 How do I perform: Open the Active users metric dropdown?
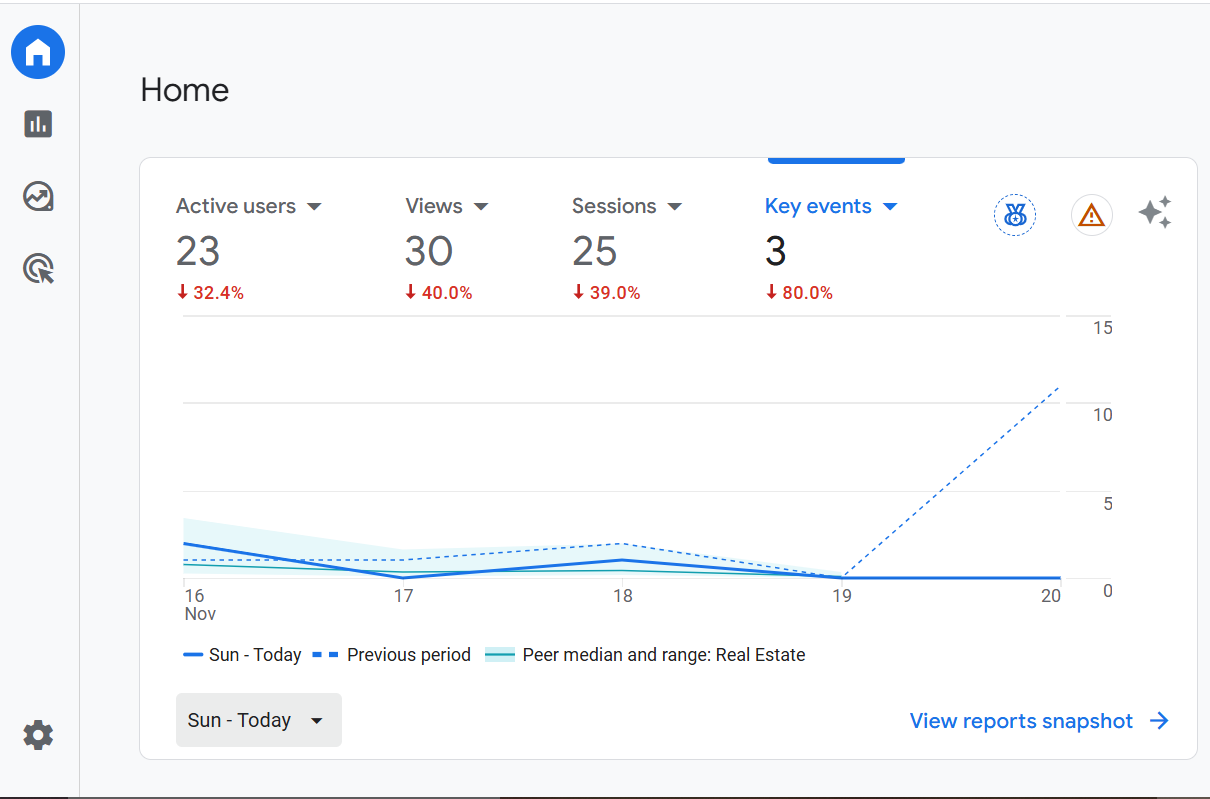314,206
